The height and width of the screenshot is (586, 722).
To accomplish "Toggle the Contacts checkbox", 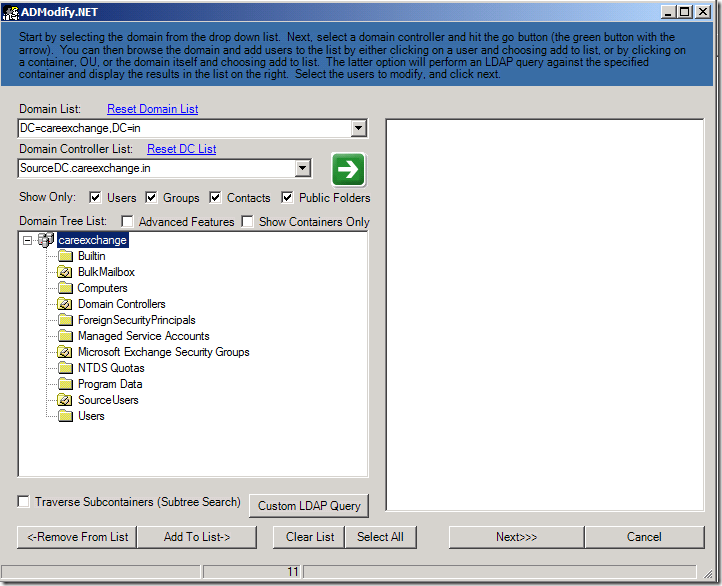I will coord(215,197).
